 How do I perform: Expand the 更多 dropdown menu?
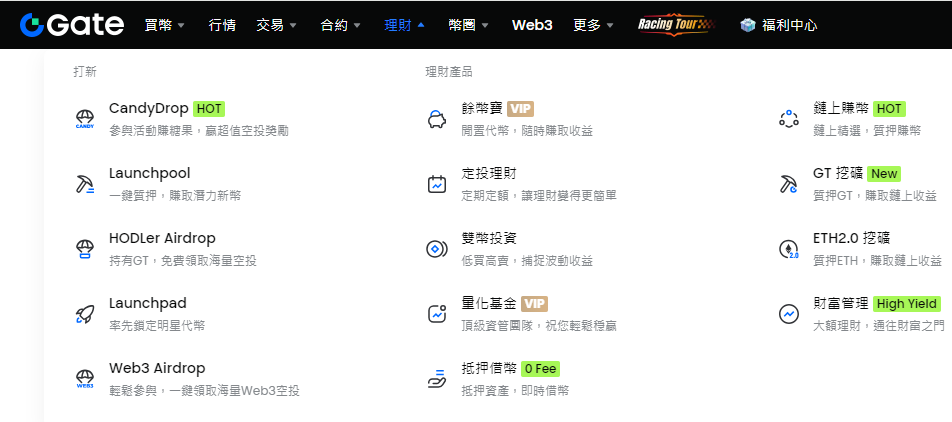pos(594,25)
